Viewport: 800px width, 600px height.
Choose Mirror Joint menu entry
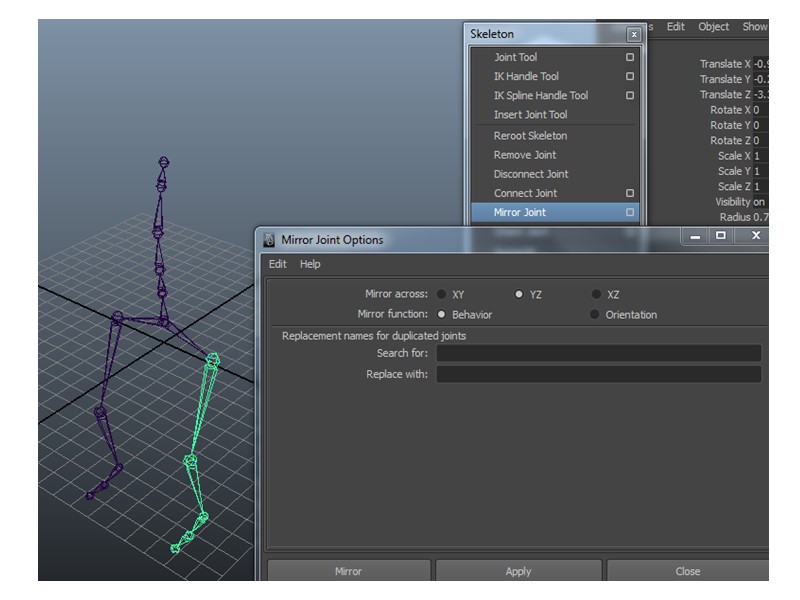(555, 212)
